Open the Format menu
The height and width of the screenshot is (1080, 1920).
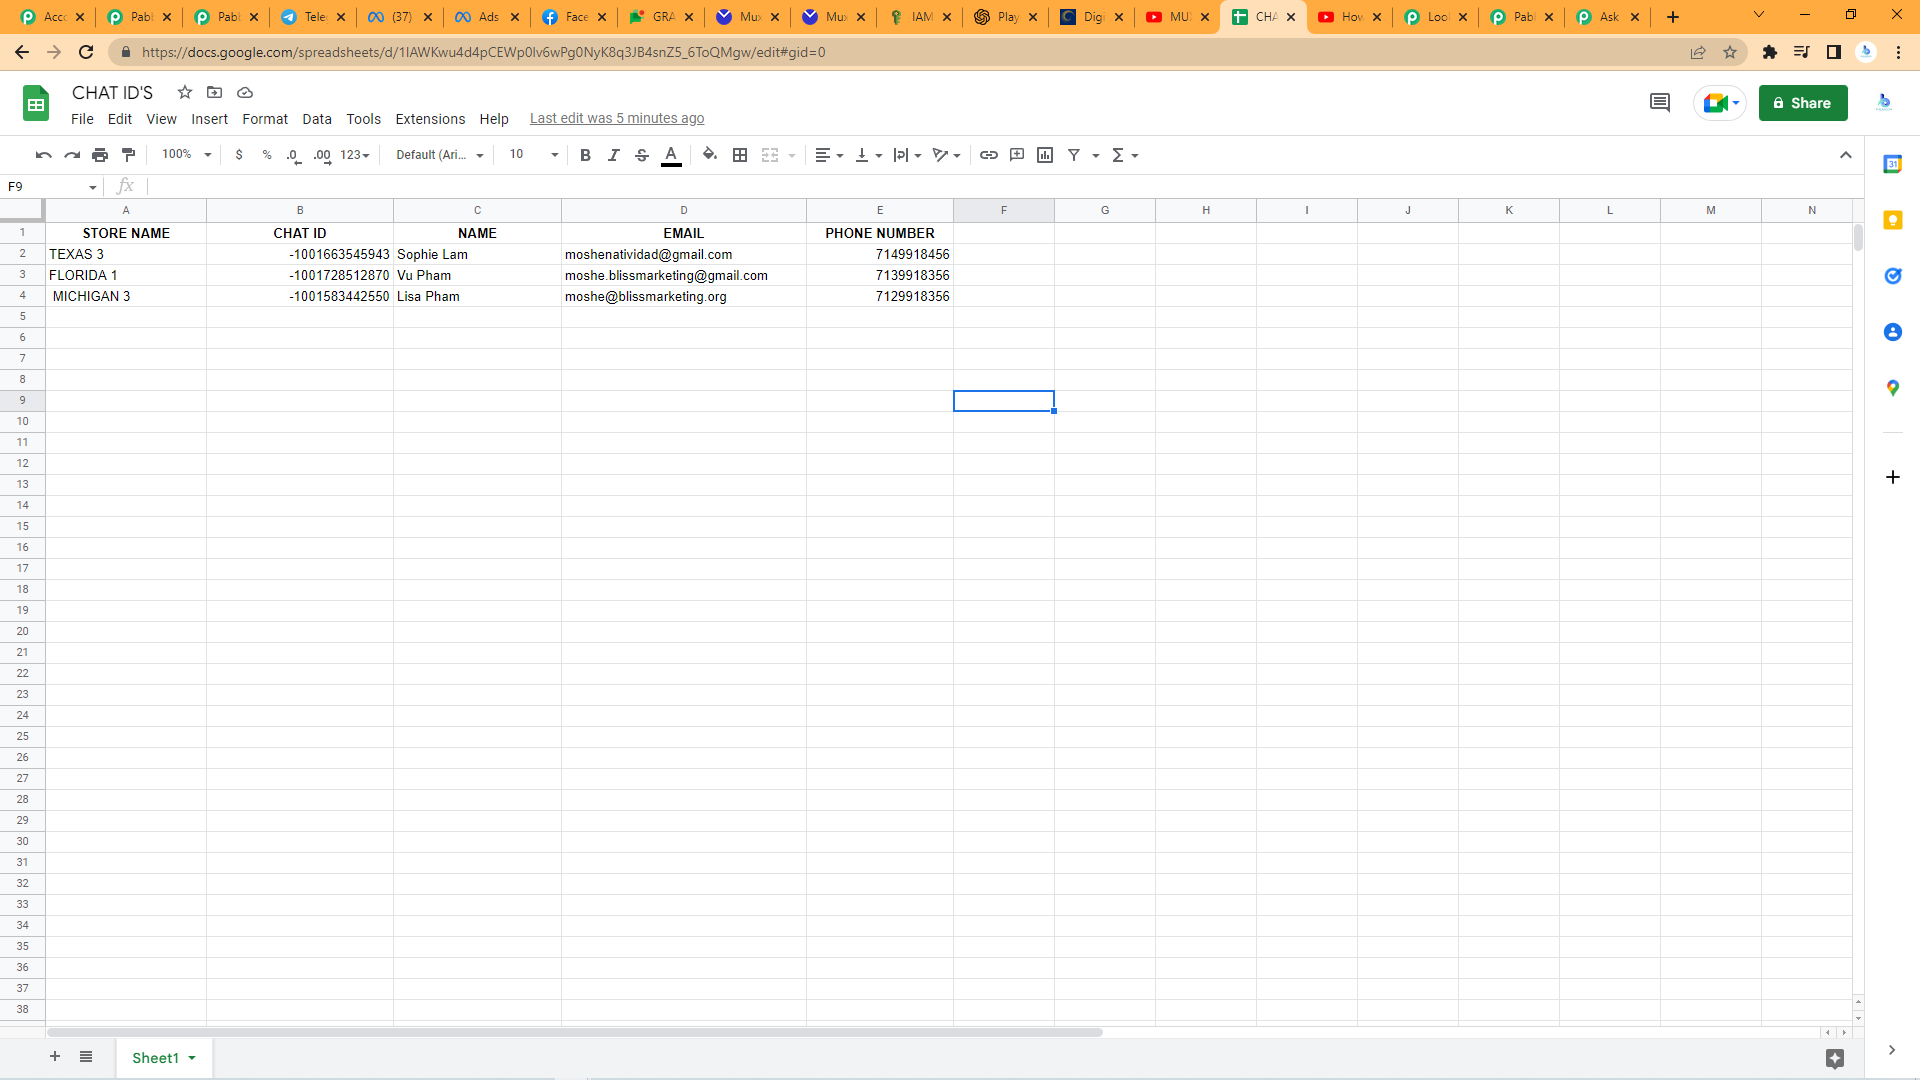pos(265,119)
